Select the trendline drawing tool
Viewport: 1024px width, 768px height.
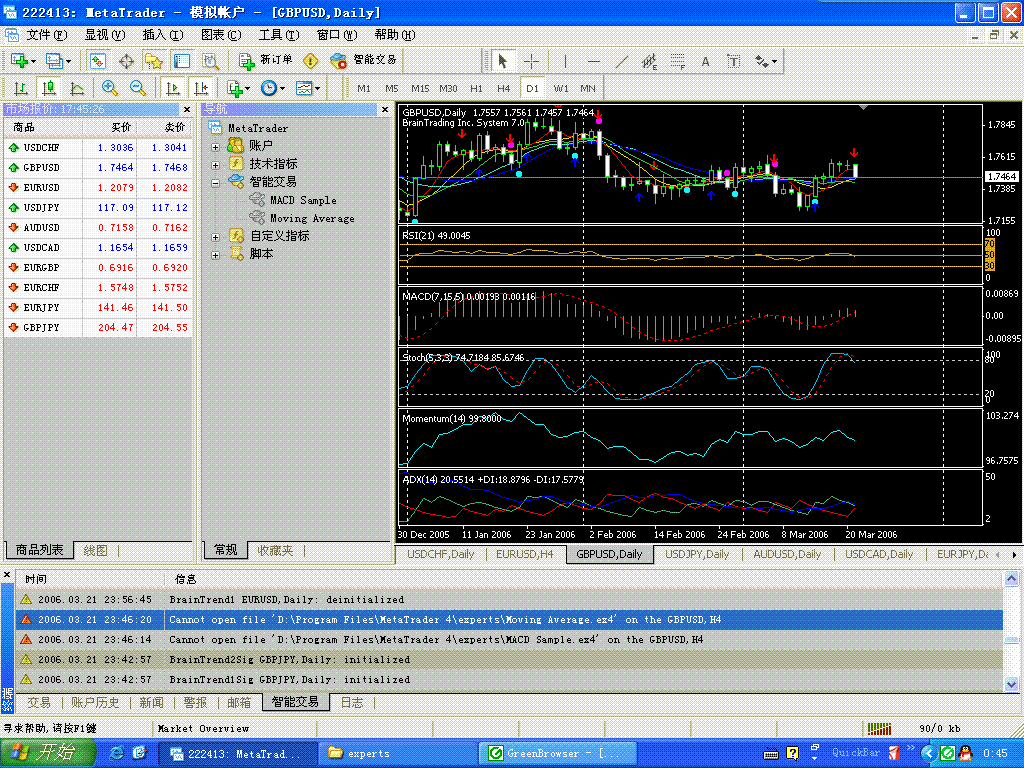(622, 61)
